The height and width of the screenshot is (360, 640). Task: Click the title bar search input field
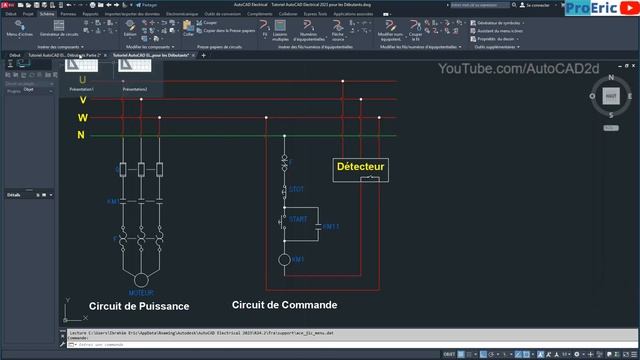click(x=480, y=5)
